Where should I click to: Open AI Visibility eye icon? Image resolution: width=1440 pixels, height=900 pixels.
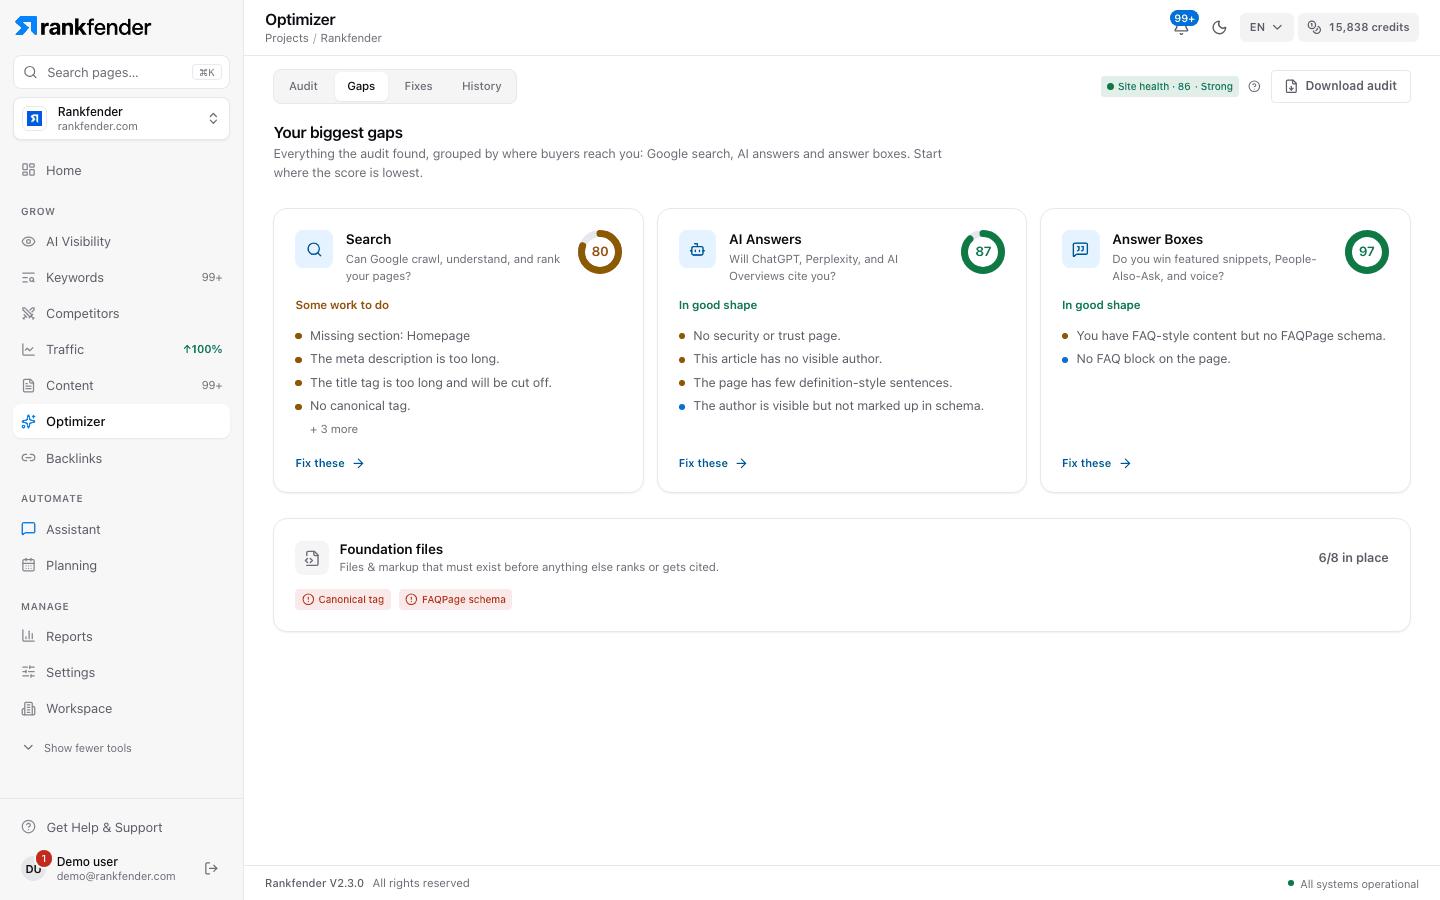pyautogui.click(x=28, y=241)
